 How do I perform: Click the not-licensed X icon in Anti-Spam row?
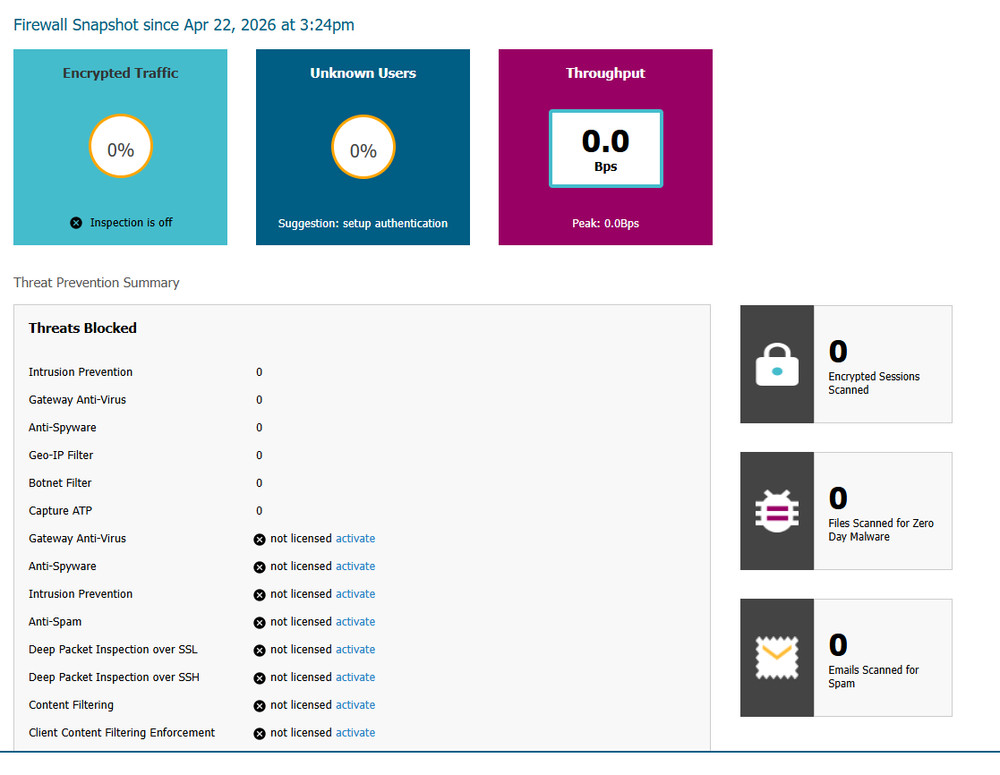pyautogui.click(x=260, y=622)
